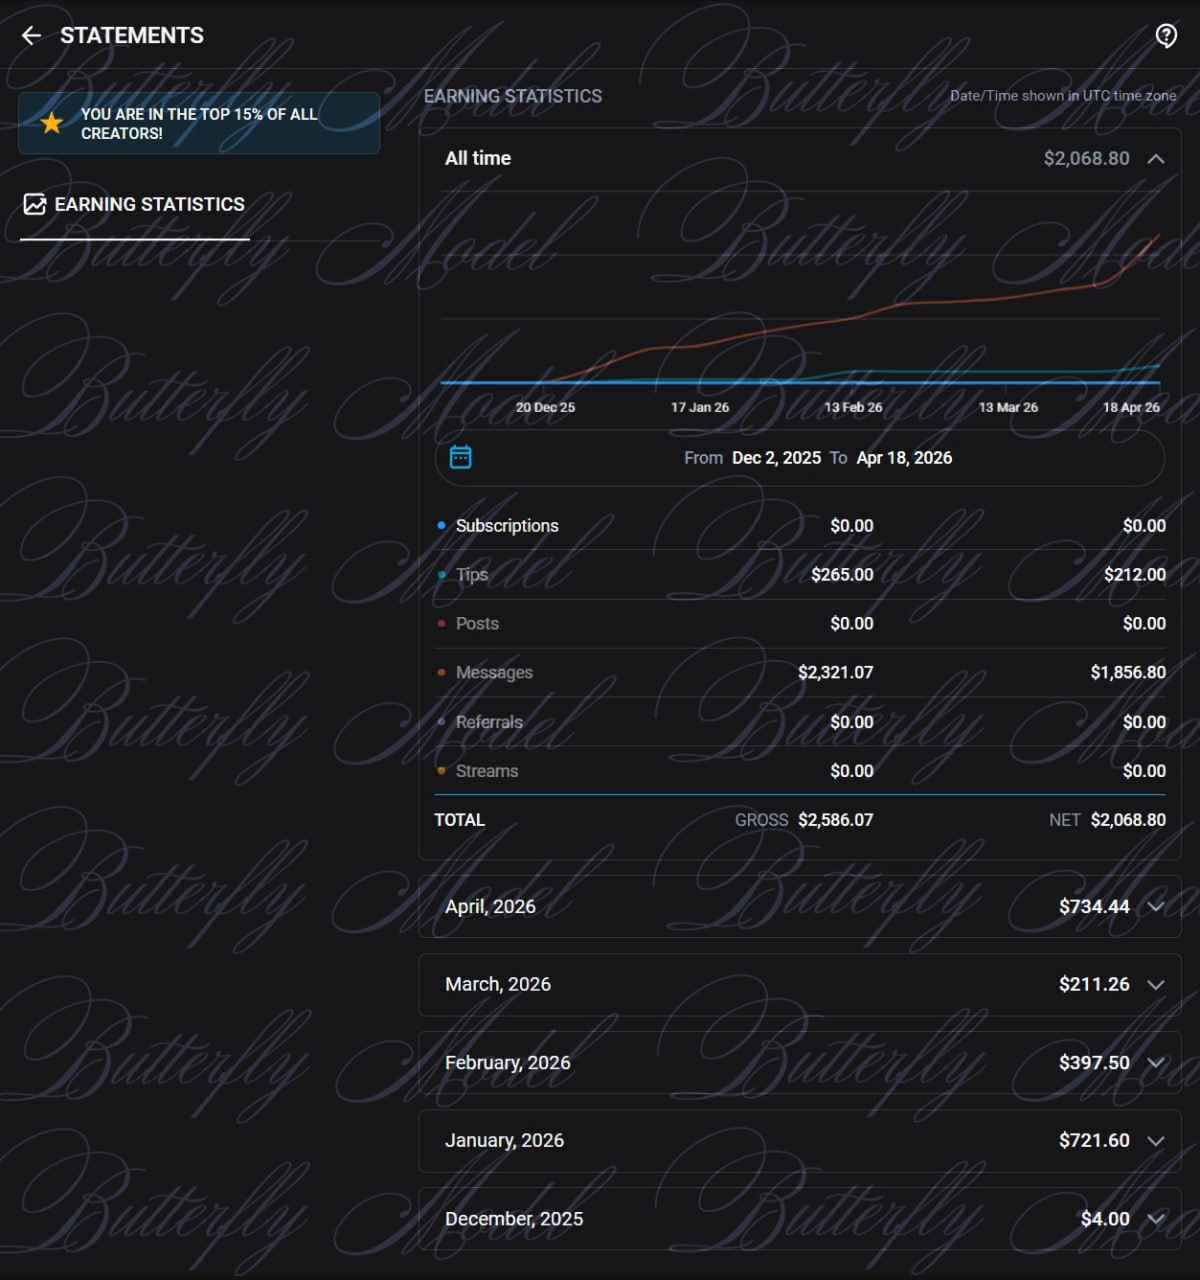Viewport: 1200px width, 1280px height.
Task: Click the Tips net value $212.00
Action: (1135, 574)
